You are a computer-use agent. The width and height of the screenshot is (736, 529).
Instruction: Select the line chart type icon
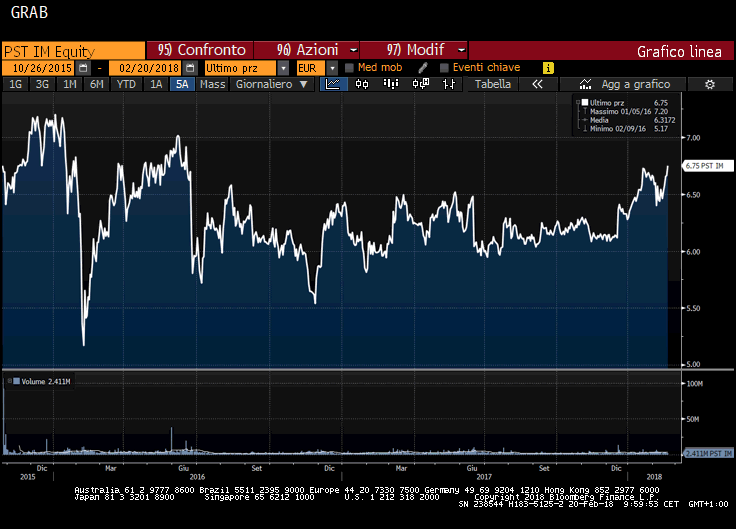[334, 85]
